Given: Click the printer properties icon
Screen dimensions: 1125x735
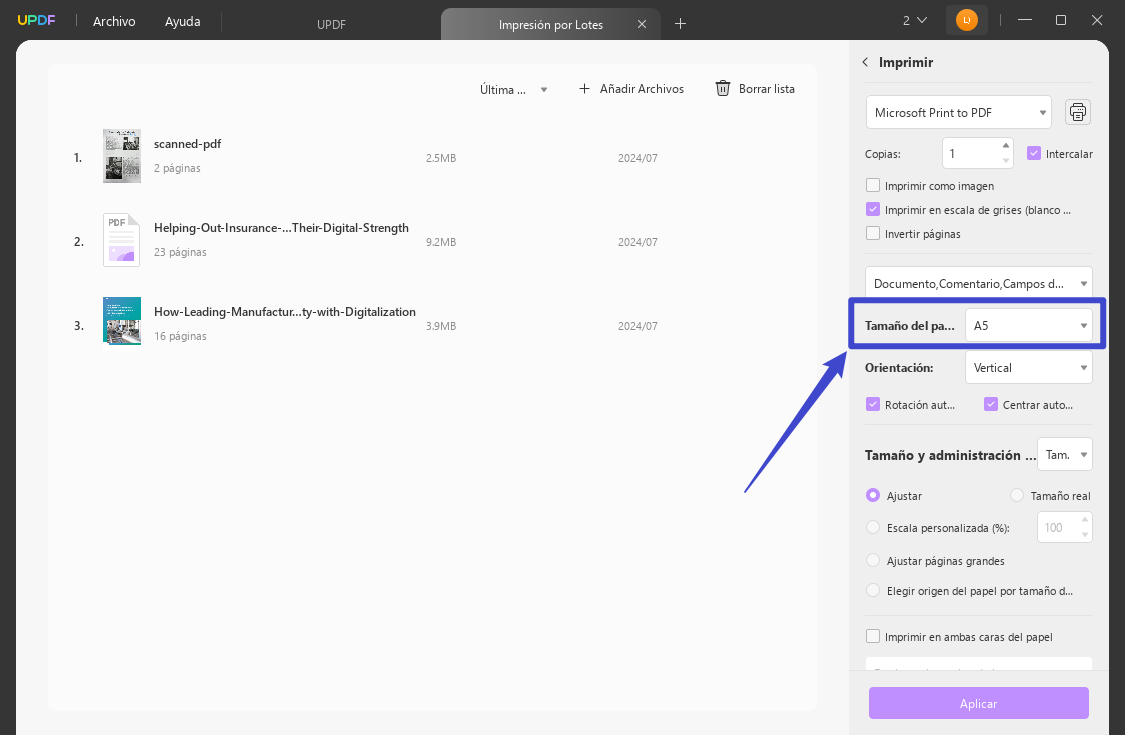Looking at the screenshot, I should [x=1077, y=112].
